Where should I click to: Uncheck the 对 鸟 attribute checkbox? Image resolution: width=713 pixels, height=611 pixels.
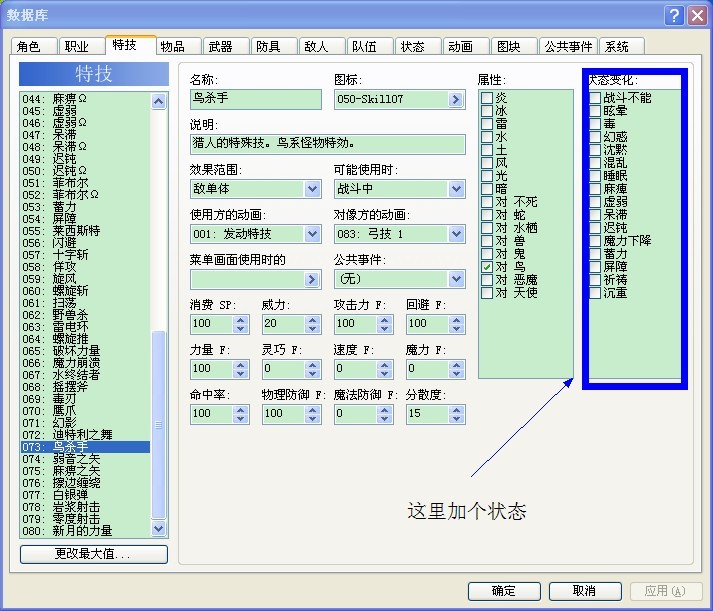click(x=487, y=267)
